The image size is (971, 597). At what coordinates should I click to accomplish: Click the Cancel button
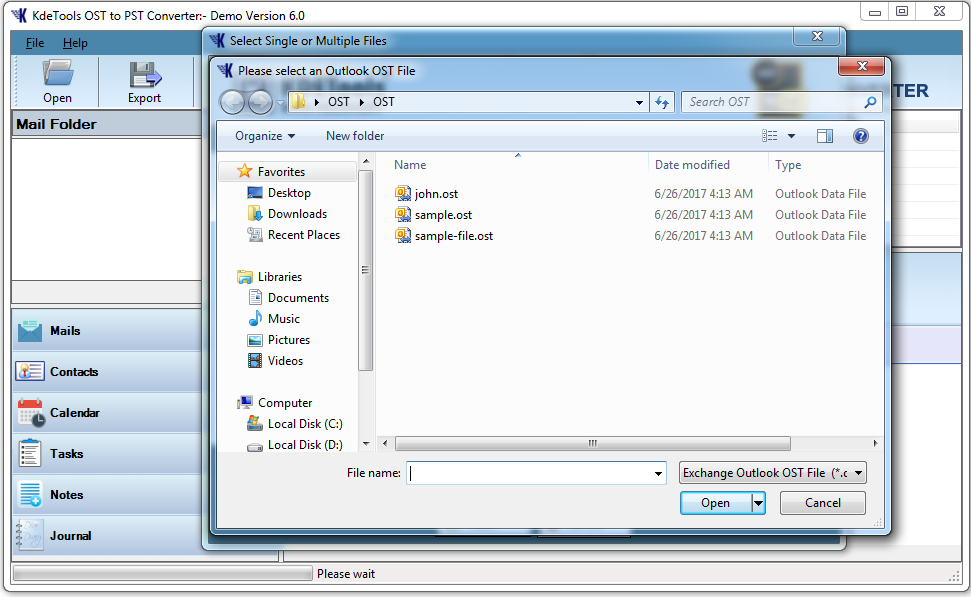tap(822, 503)
